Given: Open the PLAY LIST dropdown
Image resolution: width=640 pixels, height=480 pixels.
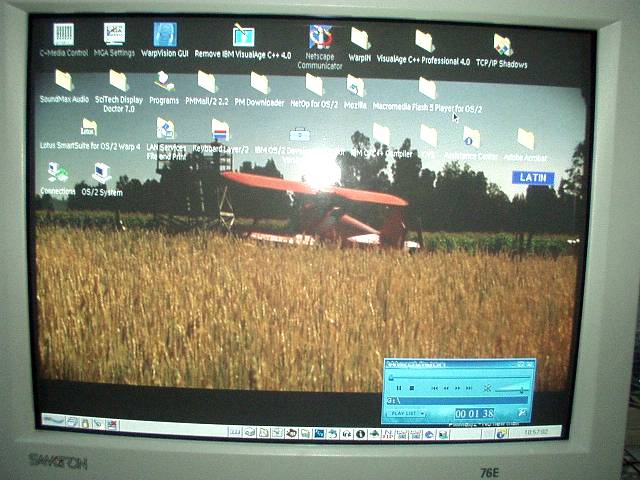Looking at the screenshot, I should [407, 413].
